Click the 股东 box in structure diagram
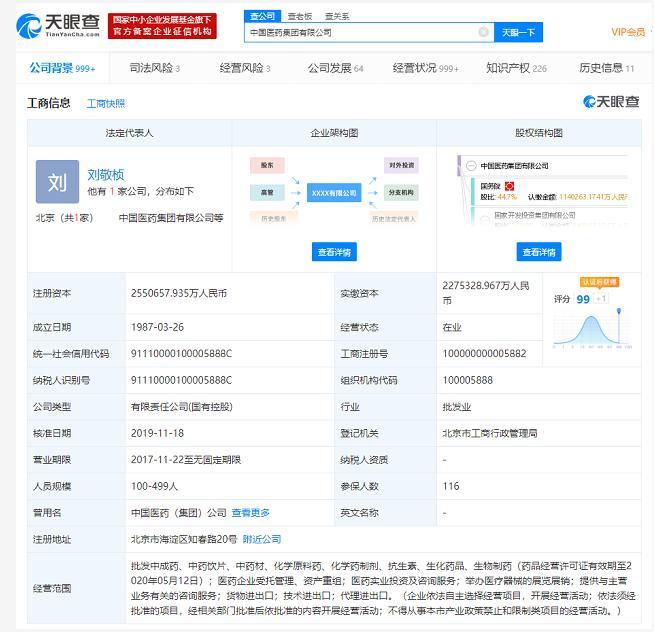Image resolution: width=654 pixels, height=632 pixels. click(x=267, y=165)
